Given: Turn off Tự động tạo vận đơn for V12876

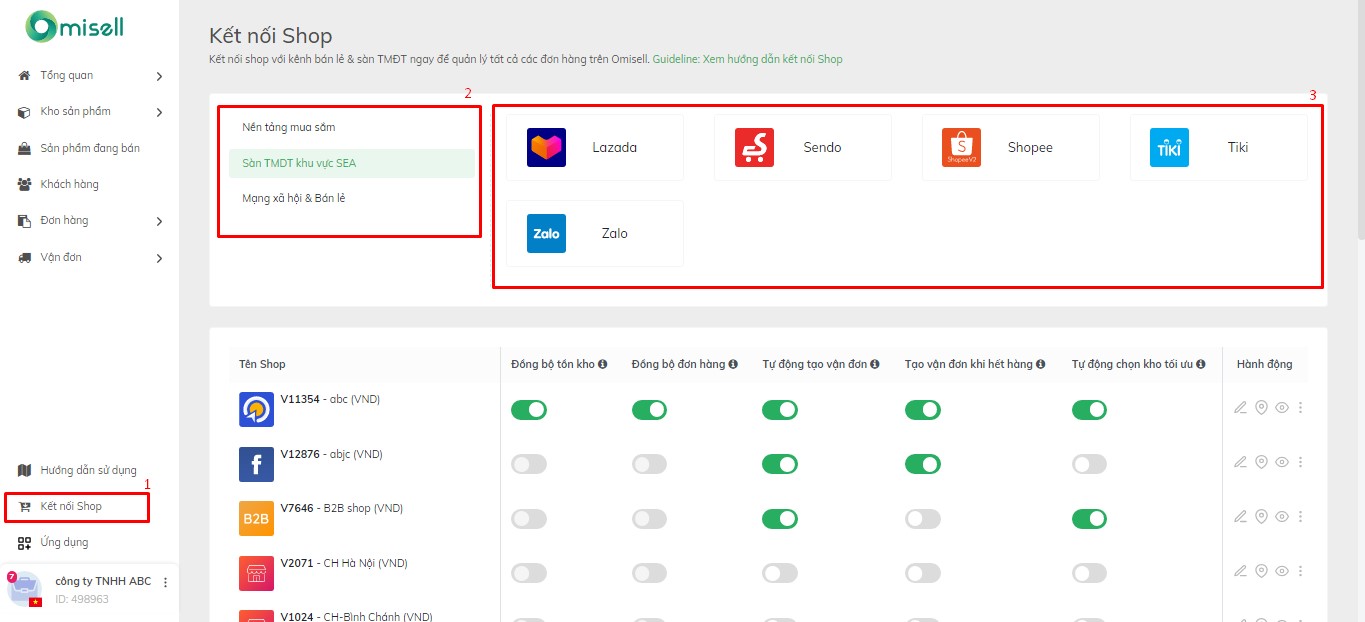Looking at the screenshot, I should 780,464.
